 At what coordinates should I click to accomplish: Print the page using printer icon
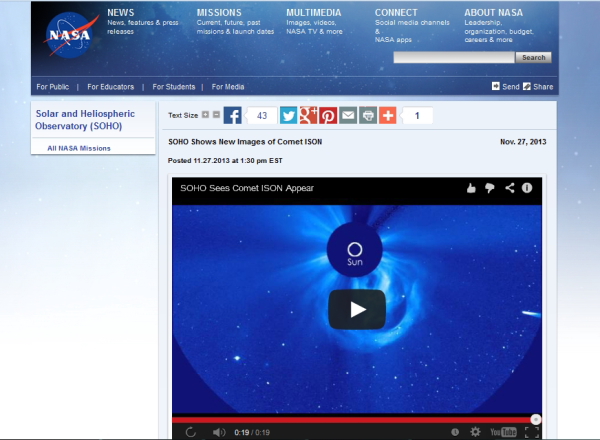point(368,116)
